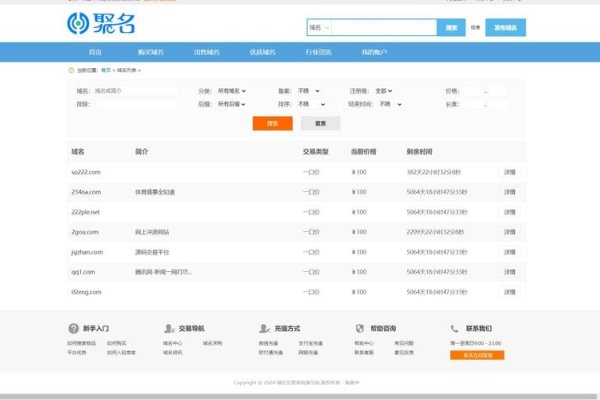
Task: Click the 域名中心 footer link
Action: tap(173, 343)
